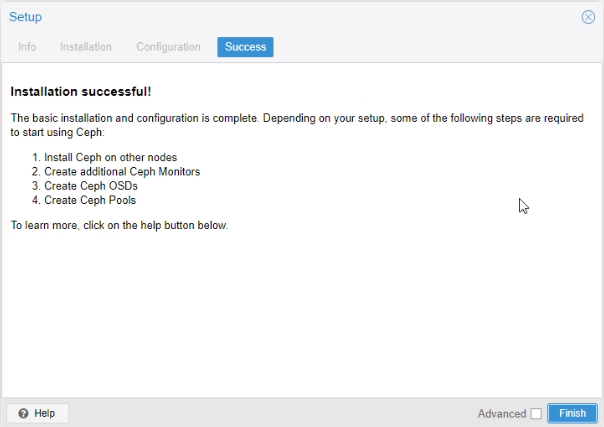Enable the Advanced checkbox
This screenshot has width=604, height=427.
(x=536, y=414)
